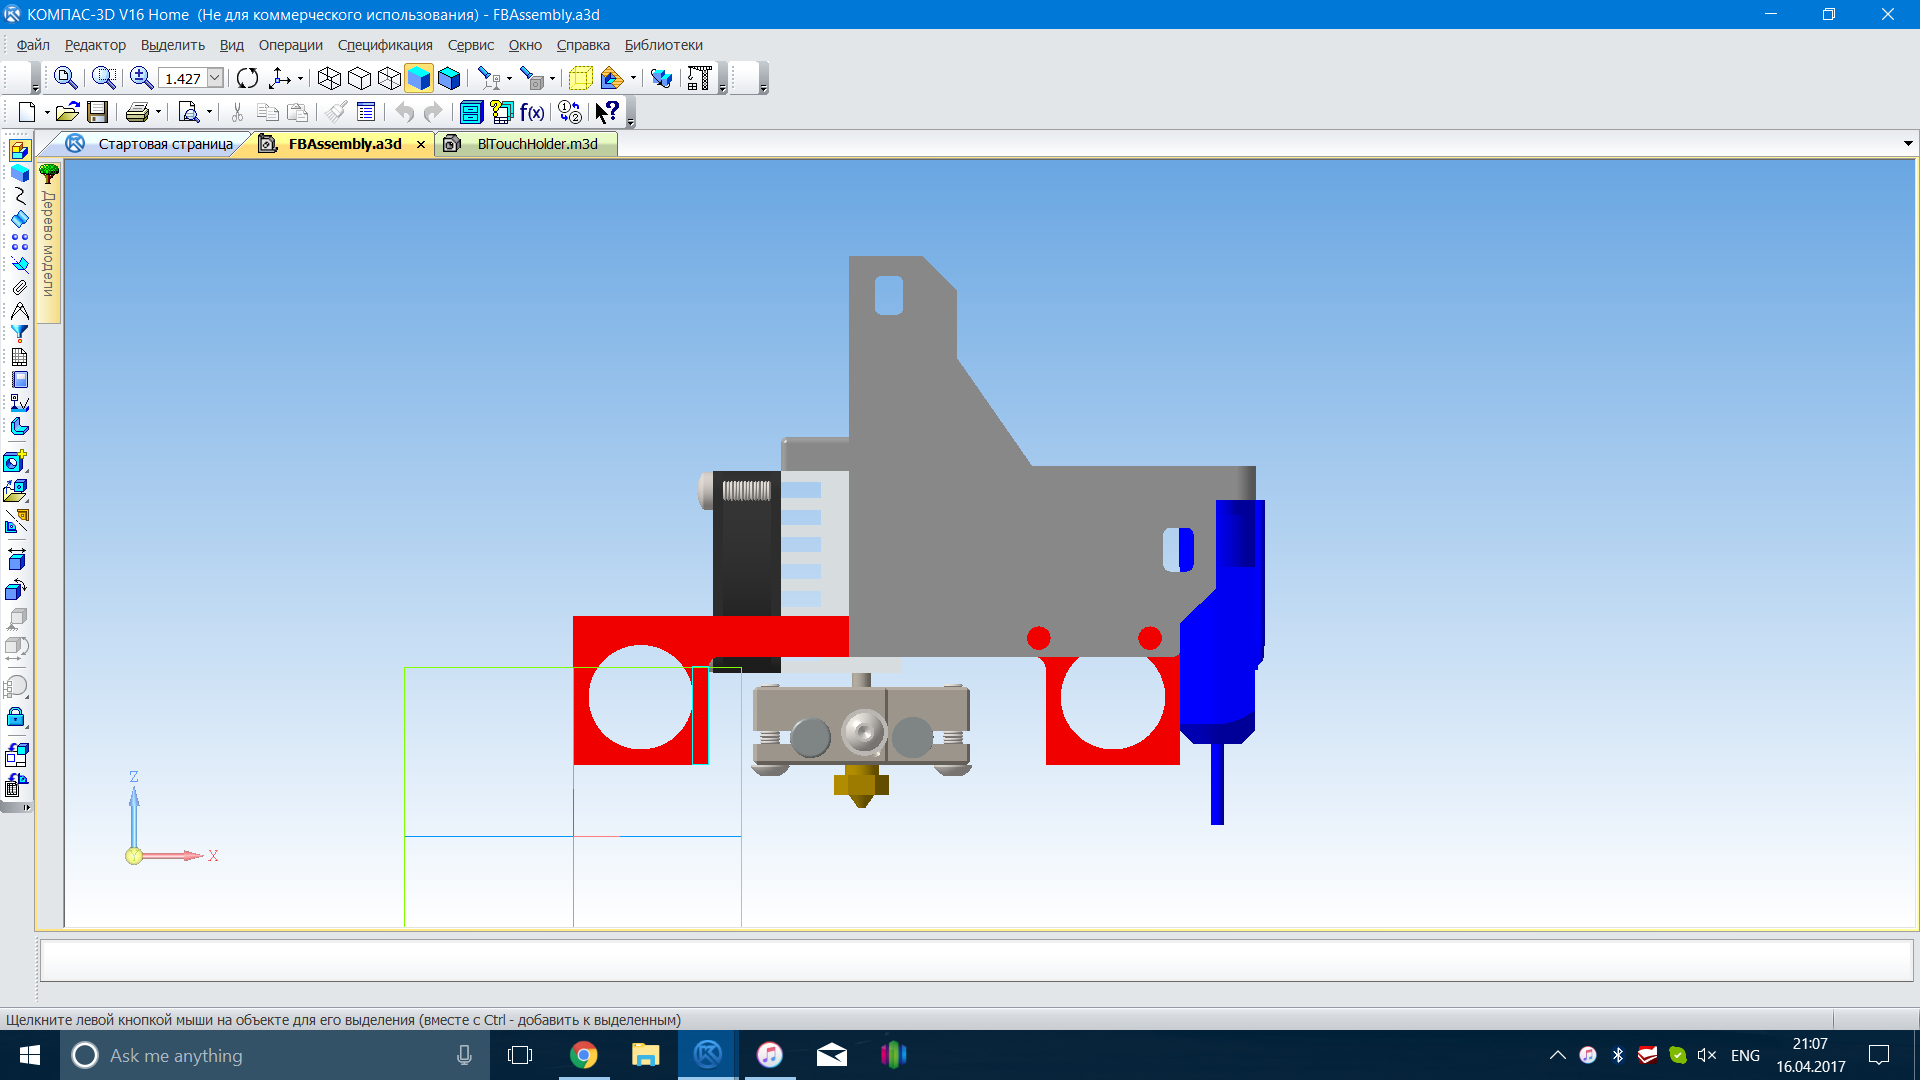The image size is (1920, 1080).
Task: Toggle wireframe display mode
Action: tap(329, 78)
